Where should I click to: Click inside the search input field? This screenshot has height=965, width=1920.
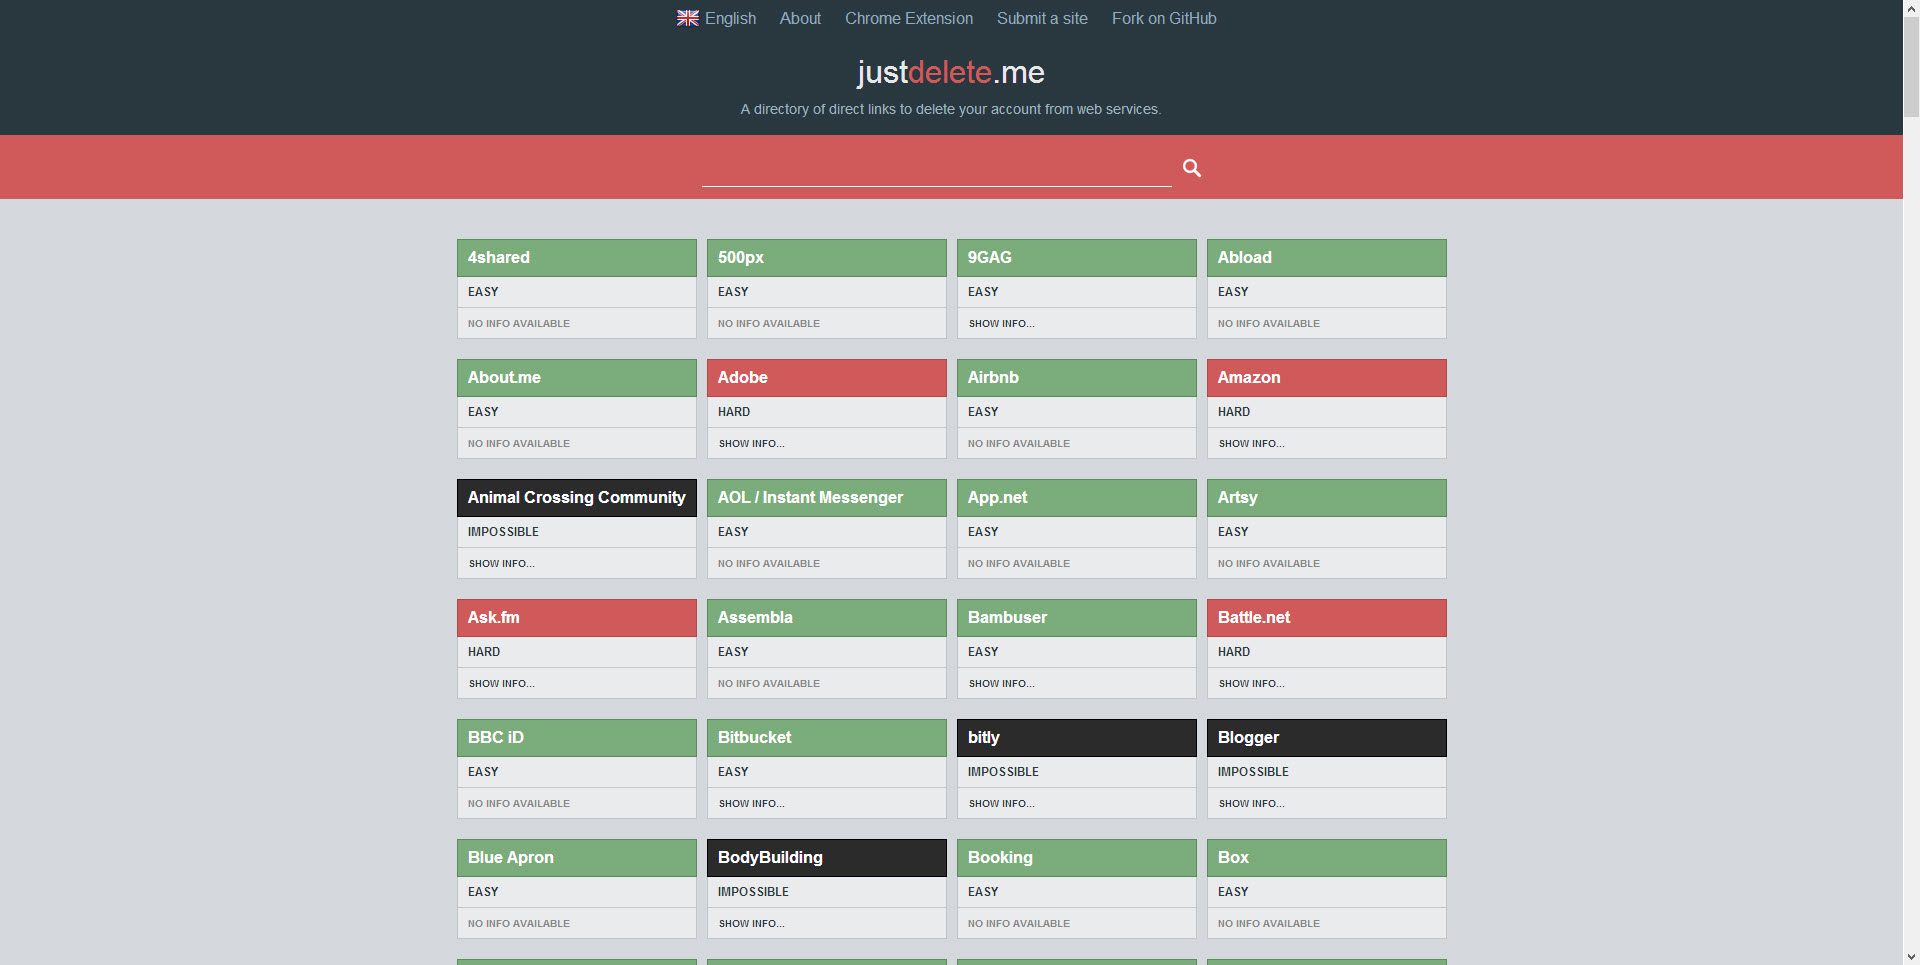(936, 168)
